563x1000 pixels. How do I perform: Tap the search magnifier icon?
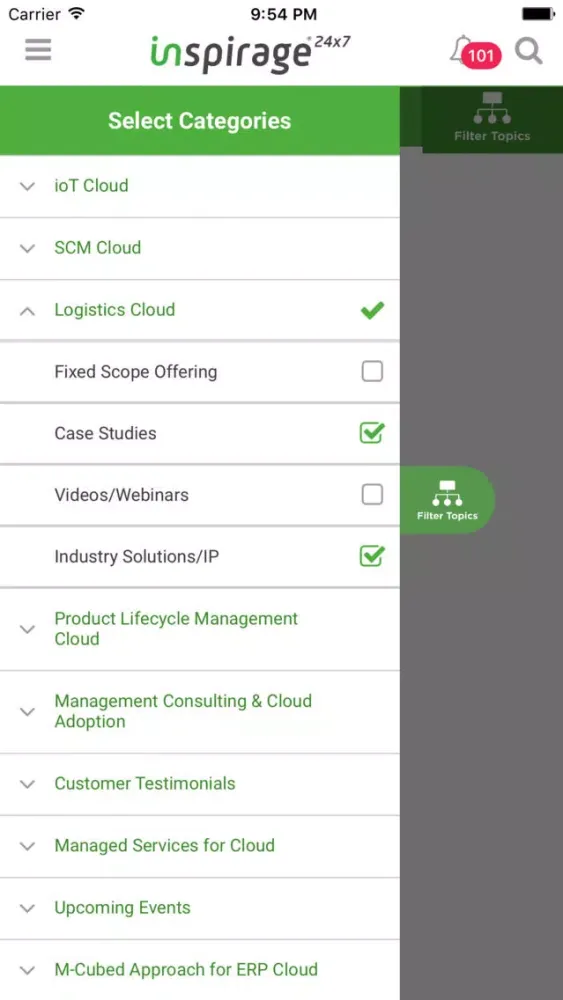coord(529,51)
